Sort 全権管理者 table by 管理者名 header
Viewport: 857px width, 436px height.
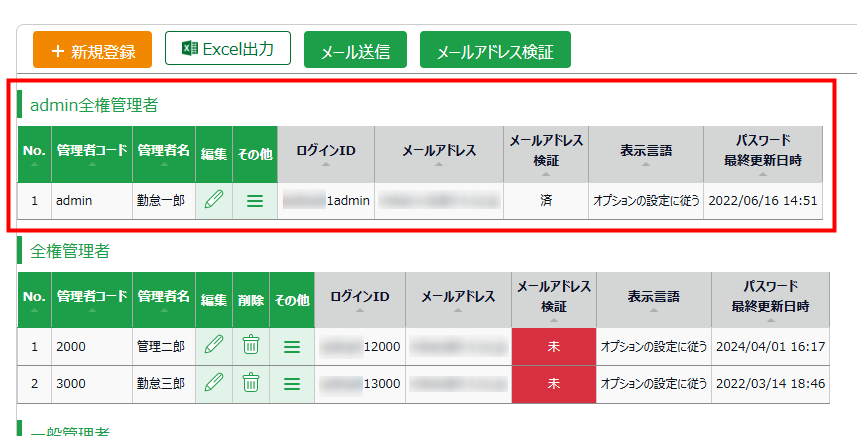pyautogui.click(x=163, y=299)
